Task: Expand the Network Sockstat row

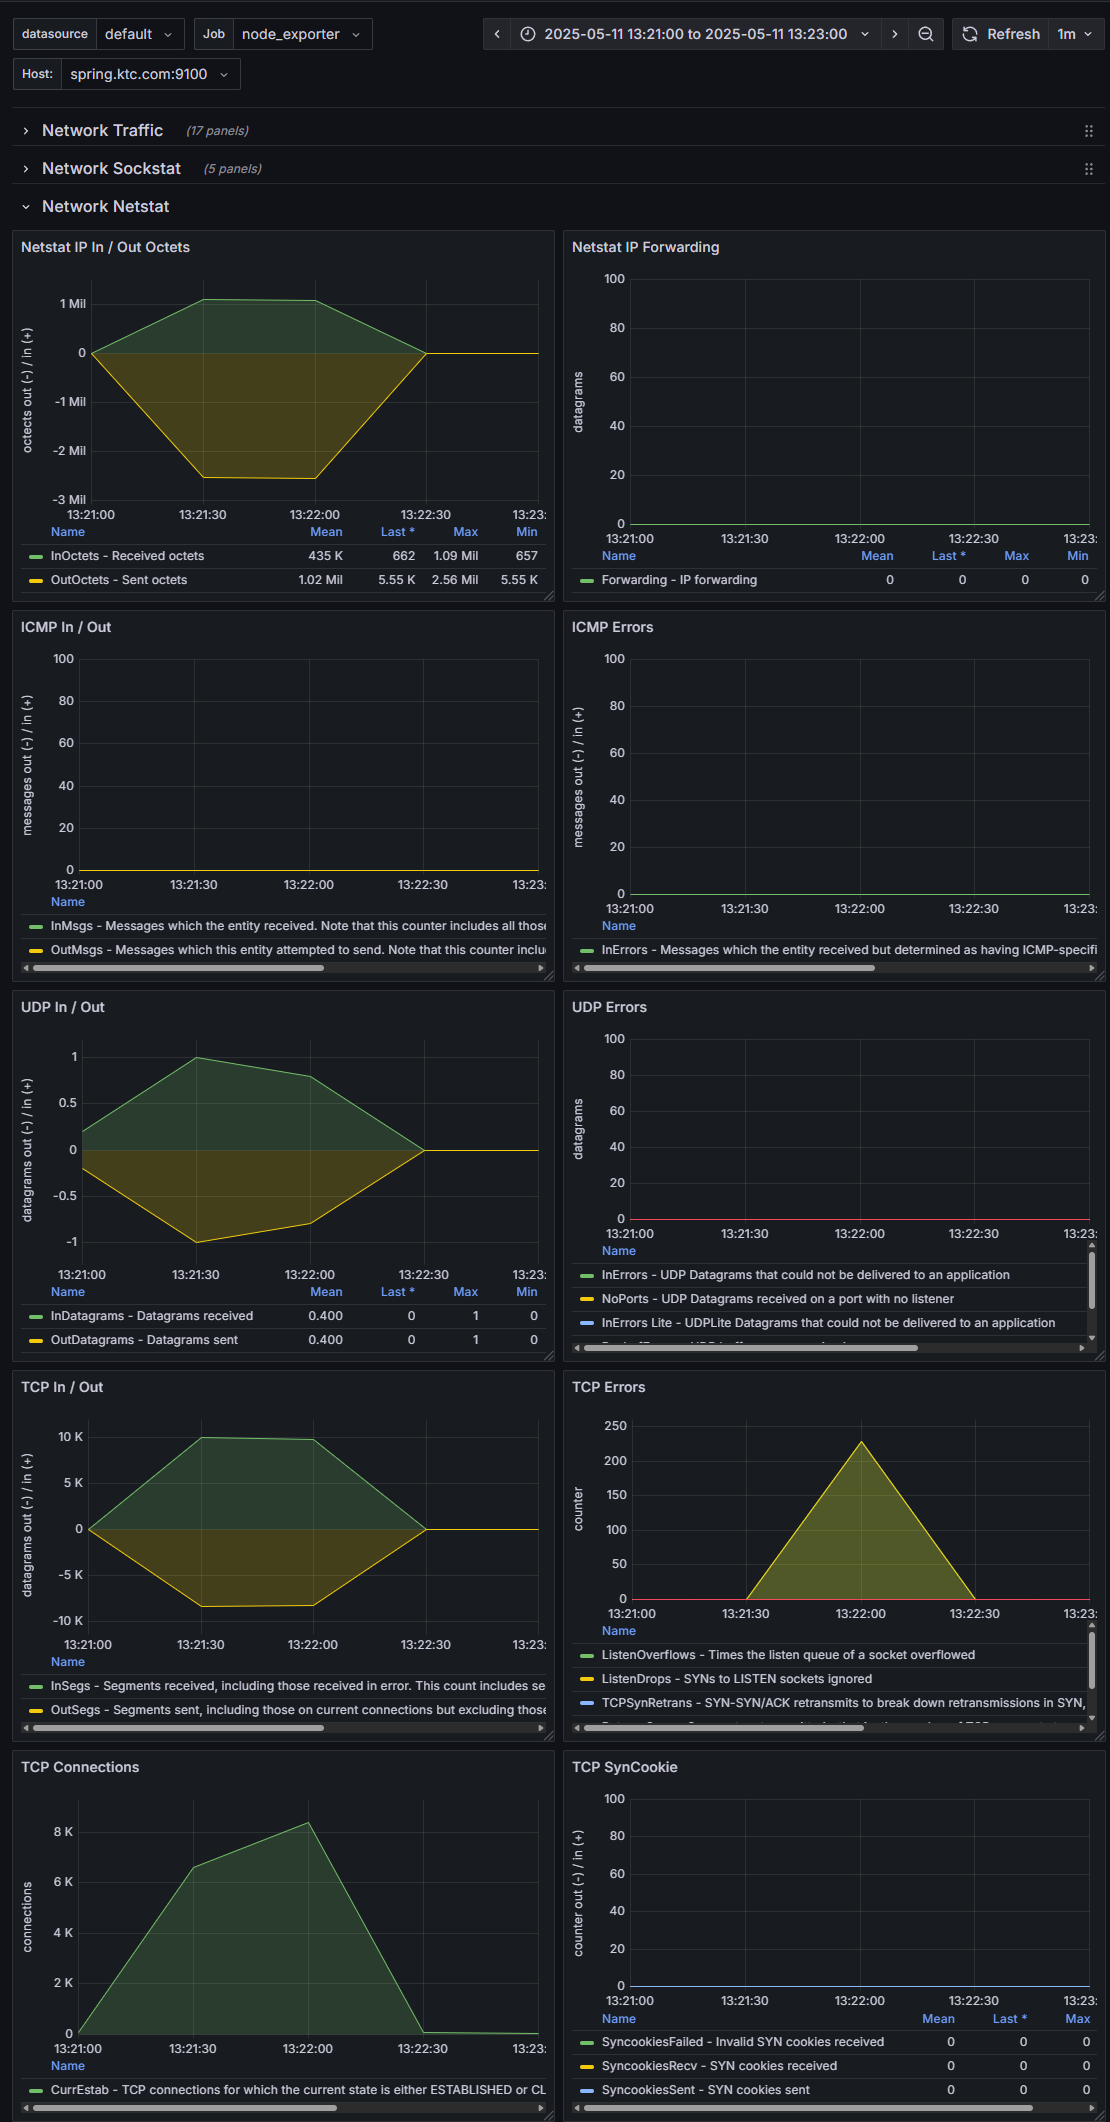Action: 111,168
